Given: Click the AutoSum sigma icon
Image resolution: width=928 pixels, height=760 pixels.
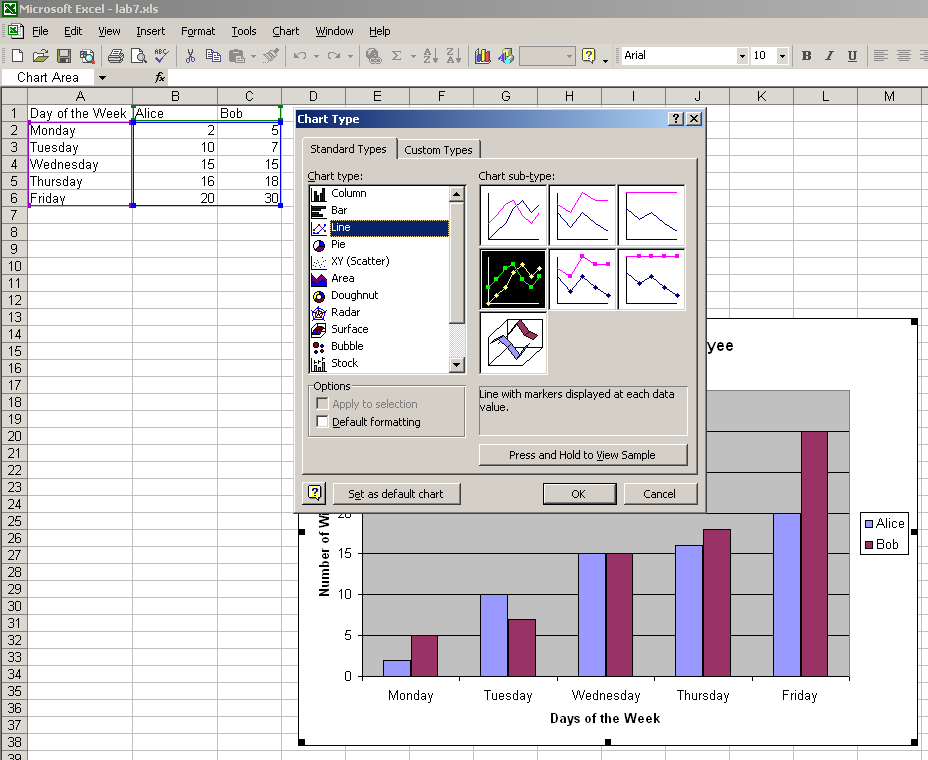Looking at the screenshot, I should pyautogui.click(x=397, y=56).
